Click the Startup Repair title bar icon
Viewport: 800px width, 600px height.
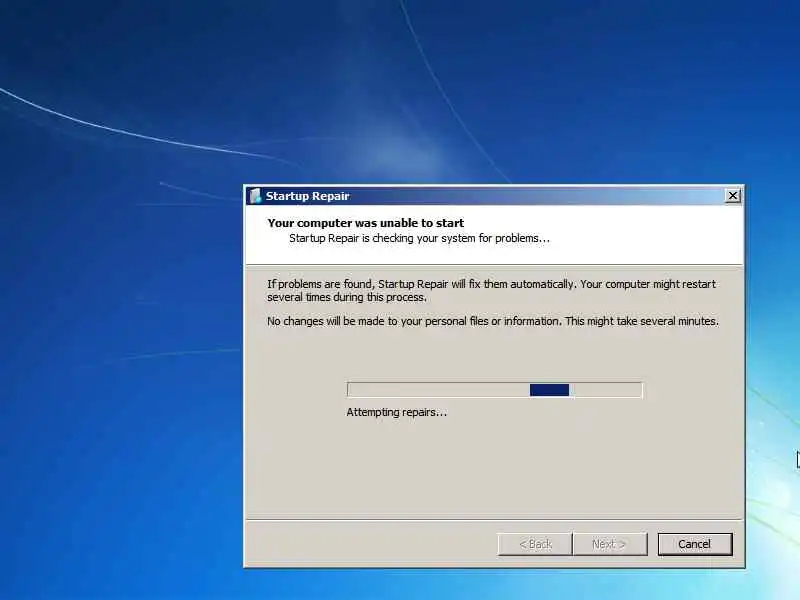tap(255, 196)
